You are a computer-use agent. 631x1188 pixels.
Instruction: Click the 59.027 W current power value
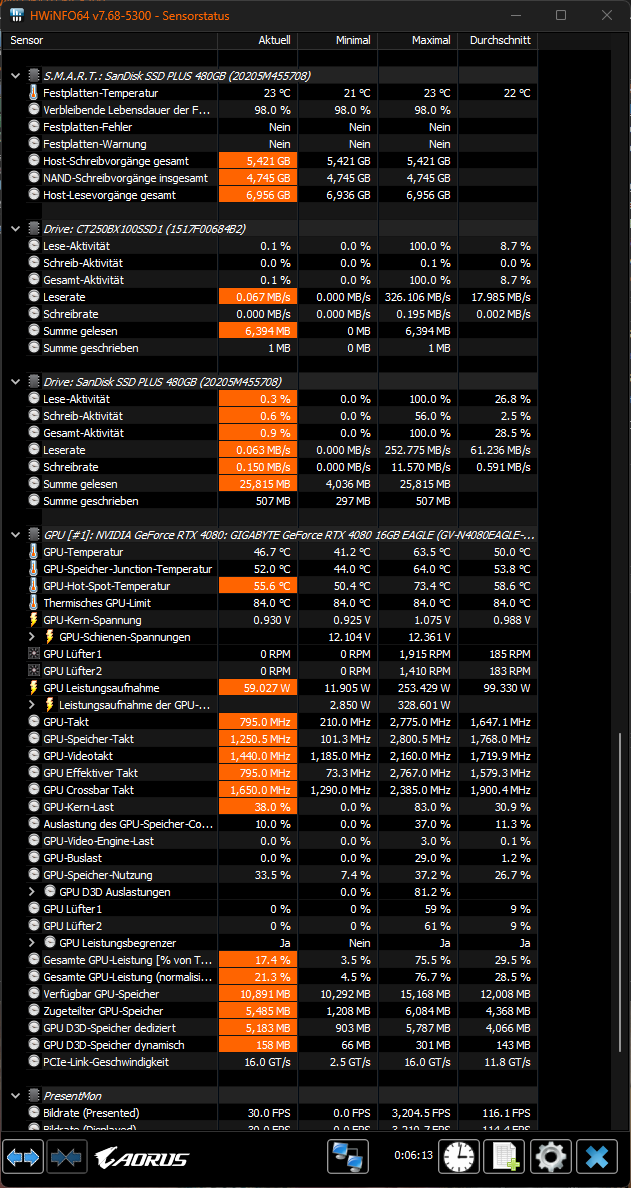(258, 688)
